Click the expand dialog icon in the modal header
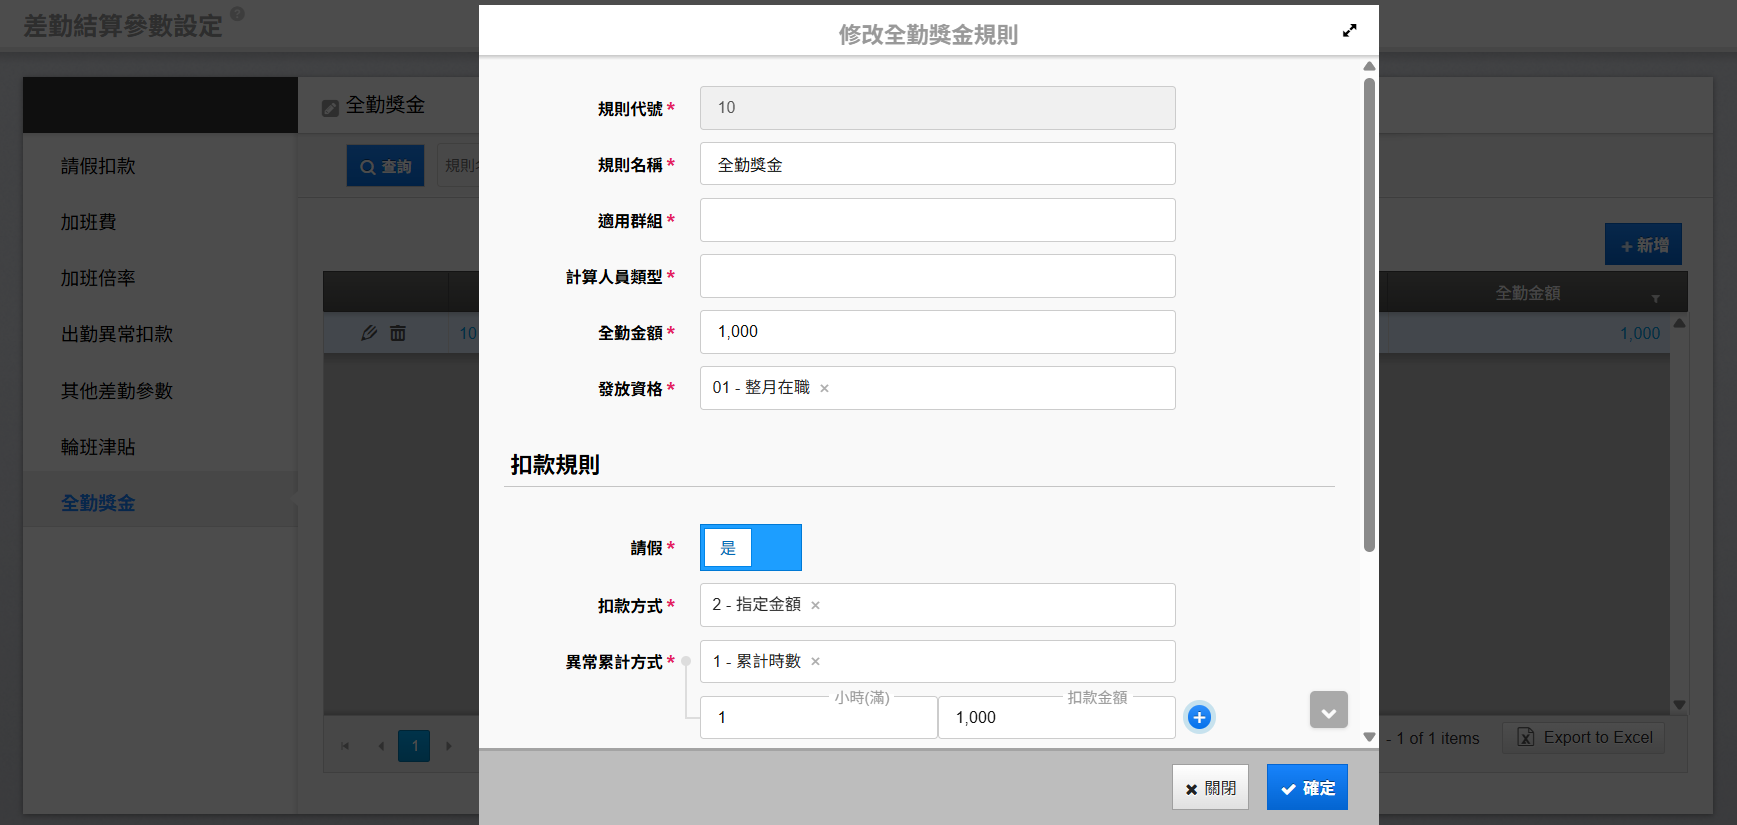Screen dimensions: 1737x825 pos(1349,31)
